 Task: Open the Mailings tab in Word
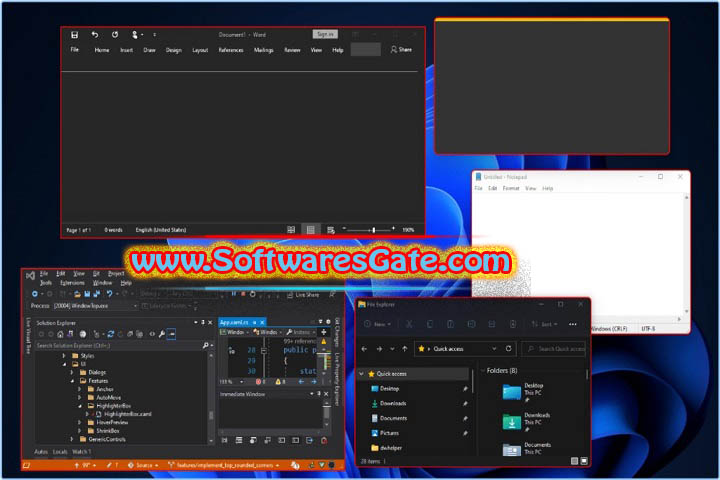coord(264,50)
